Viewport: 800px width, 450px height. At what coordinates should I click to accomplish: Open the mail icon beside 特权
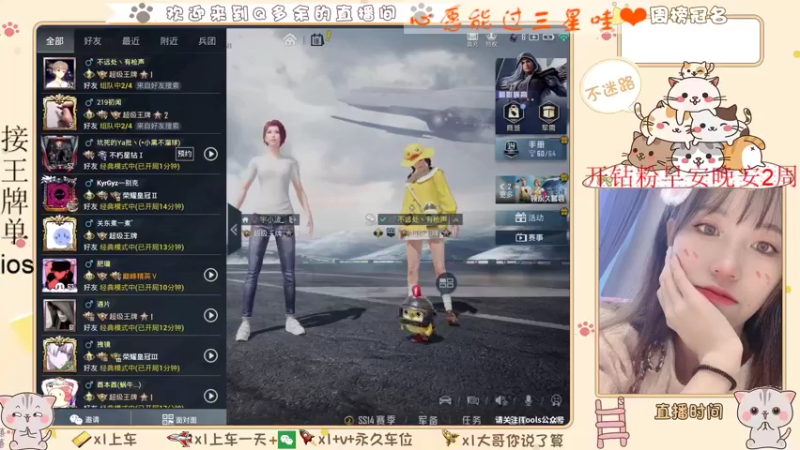pyautogui.click(x=472, y=39)
